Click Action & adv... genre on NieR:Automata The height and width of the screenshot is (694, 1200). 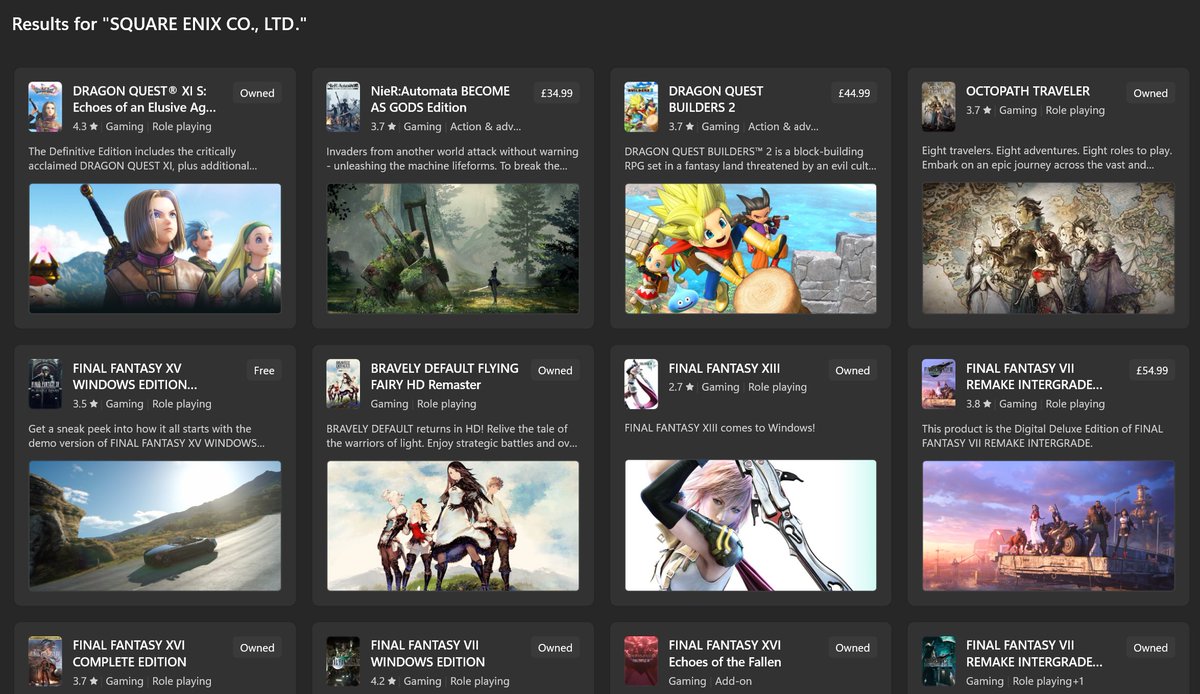coord(485,127)
